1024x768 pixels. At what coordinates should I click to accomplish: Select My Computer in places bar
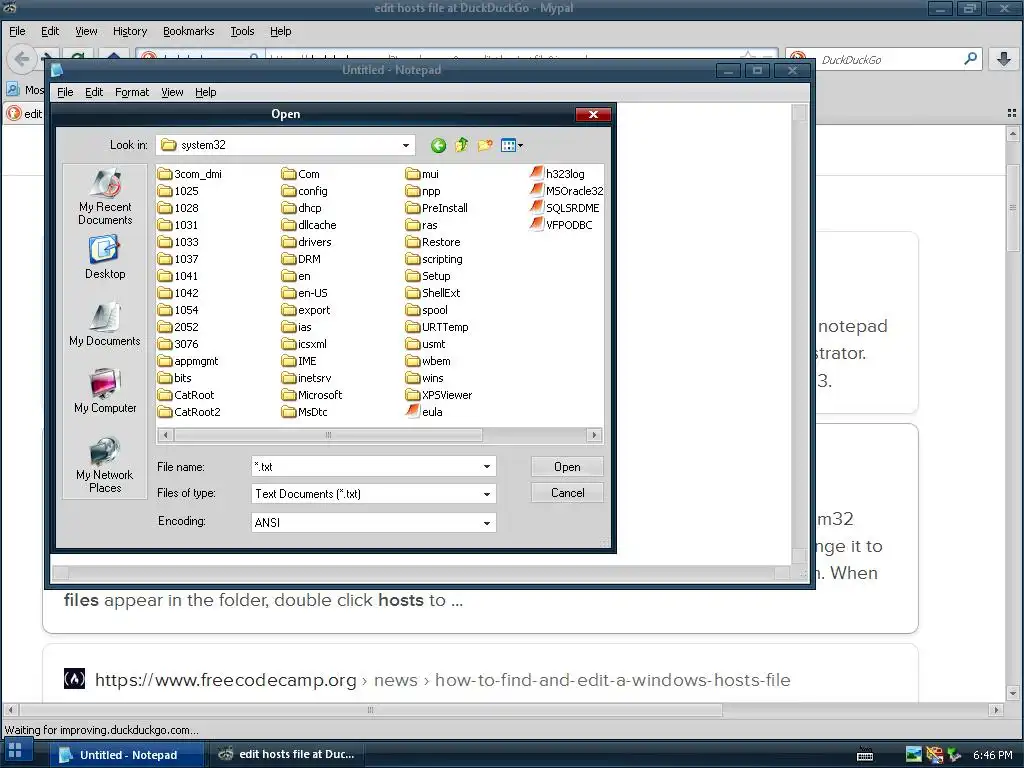105,391
